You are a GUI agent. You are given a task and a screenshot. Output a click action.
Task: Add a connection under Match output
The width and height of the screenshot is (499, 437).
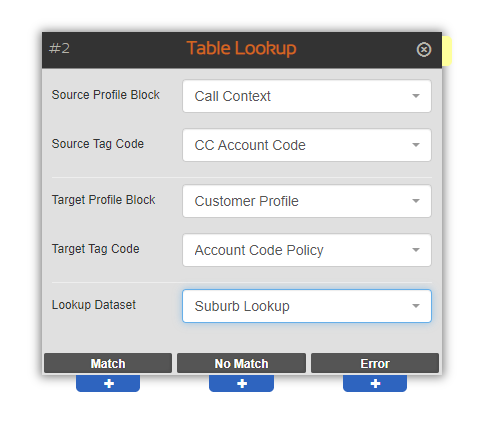tap(108, 383)
